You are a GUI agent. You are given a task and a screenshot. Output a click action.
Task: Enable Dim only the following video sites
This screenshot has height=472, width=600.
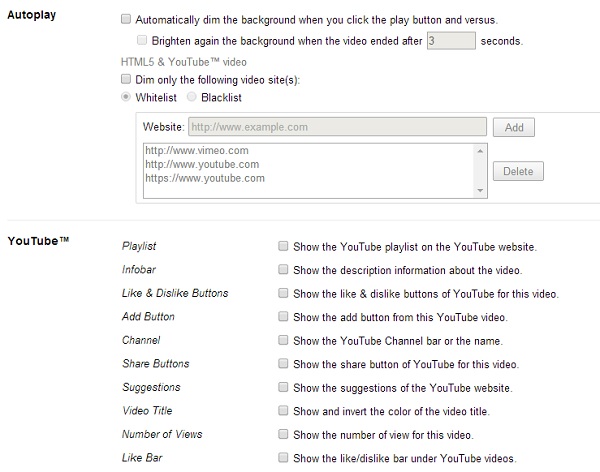coord(126,79)
